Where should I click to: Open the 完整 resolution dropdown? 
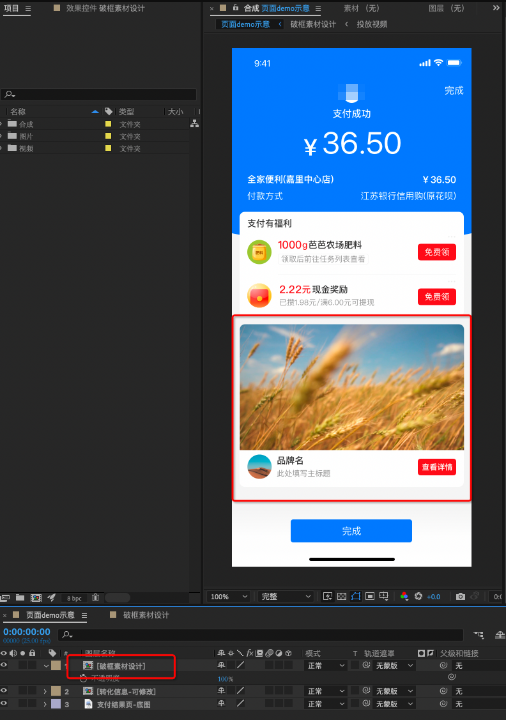coord(286,596)
